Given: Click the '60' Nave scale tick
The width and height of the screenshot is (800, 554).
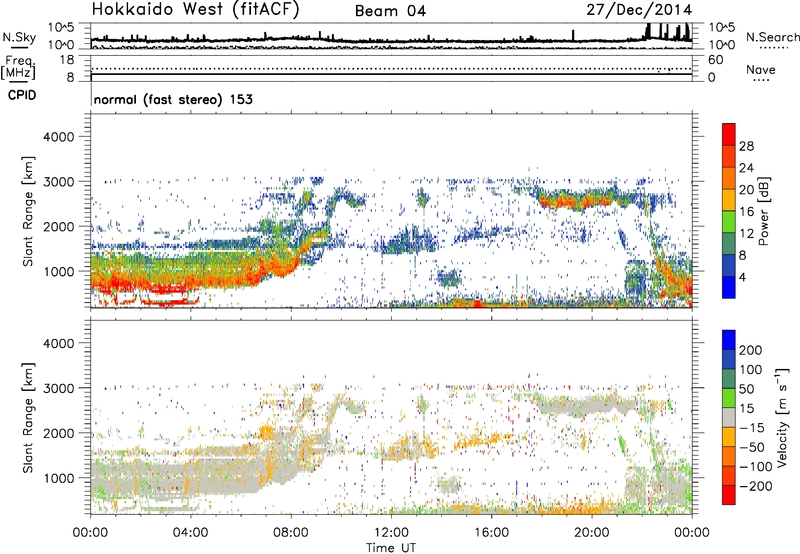Looking at the screenshot, I should tap(715, 60).
